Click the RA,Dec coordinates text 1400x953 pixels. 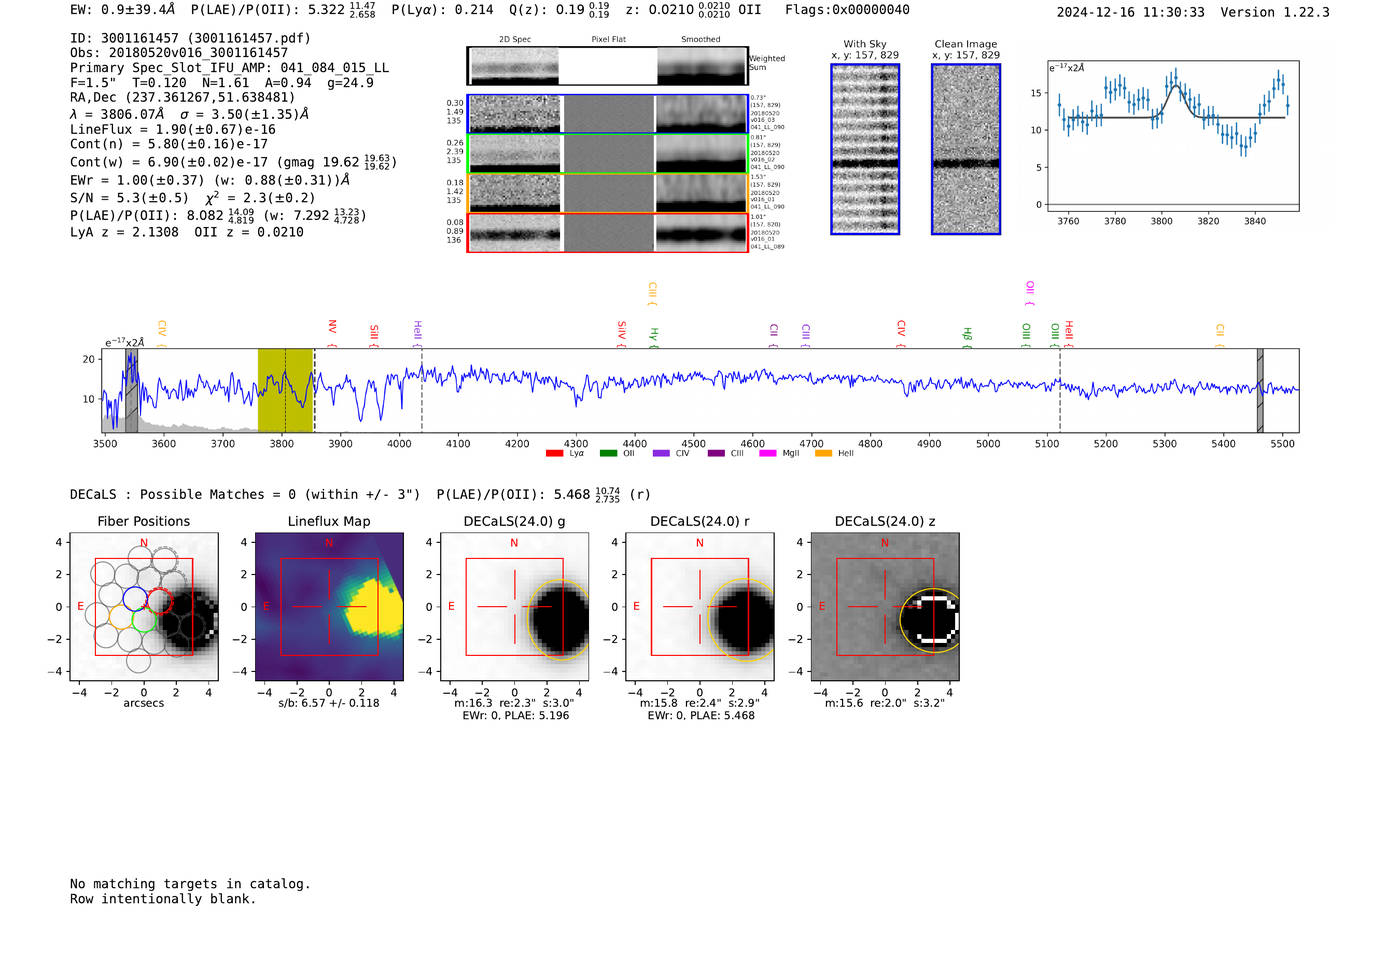point(182,98)
